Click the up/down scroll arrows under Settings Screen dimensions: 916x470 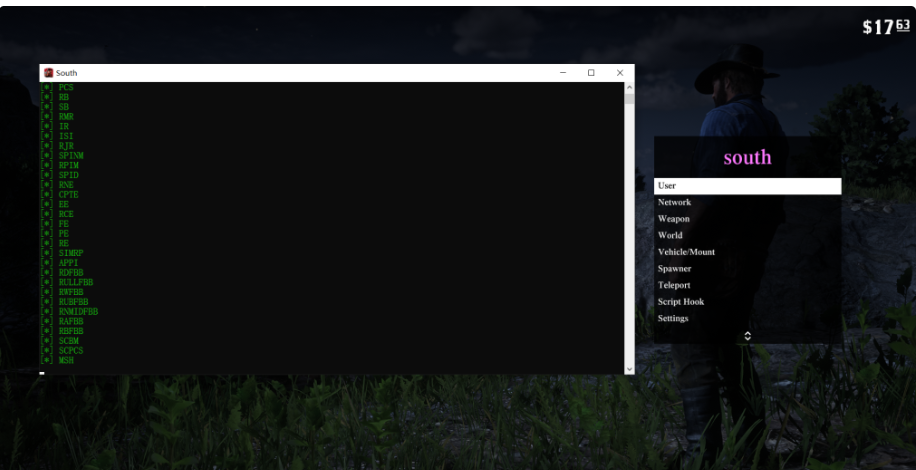coord(747,336)
